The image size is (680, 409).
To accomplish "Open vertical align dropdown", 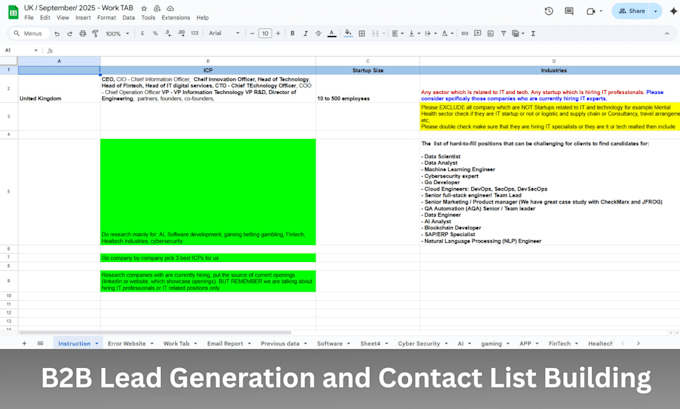I will (414, 33).
